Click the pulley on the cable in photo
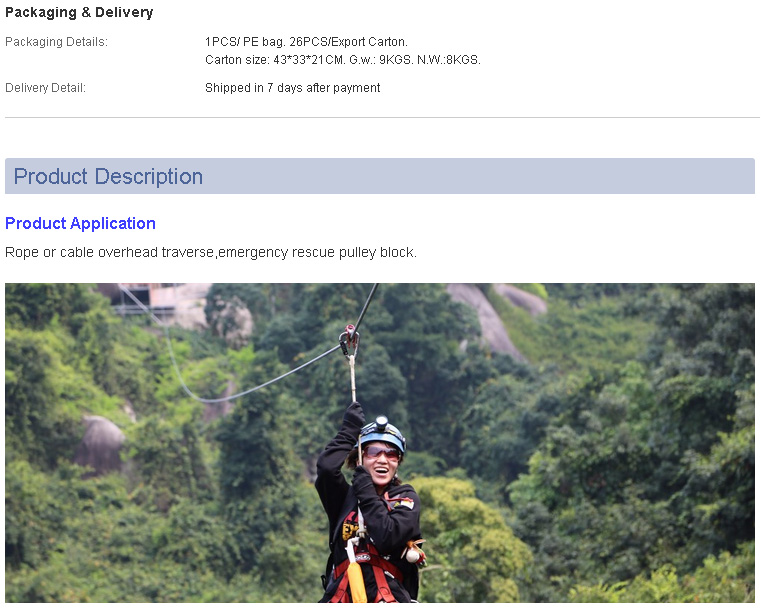 tap(349, 340)
